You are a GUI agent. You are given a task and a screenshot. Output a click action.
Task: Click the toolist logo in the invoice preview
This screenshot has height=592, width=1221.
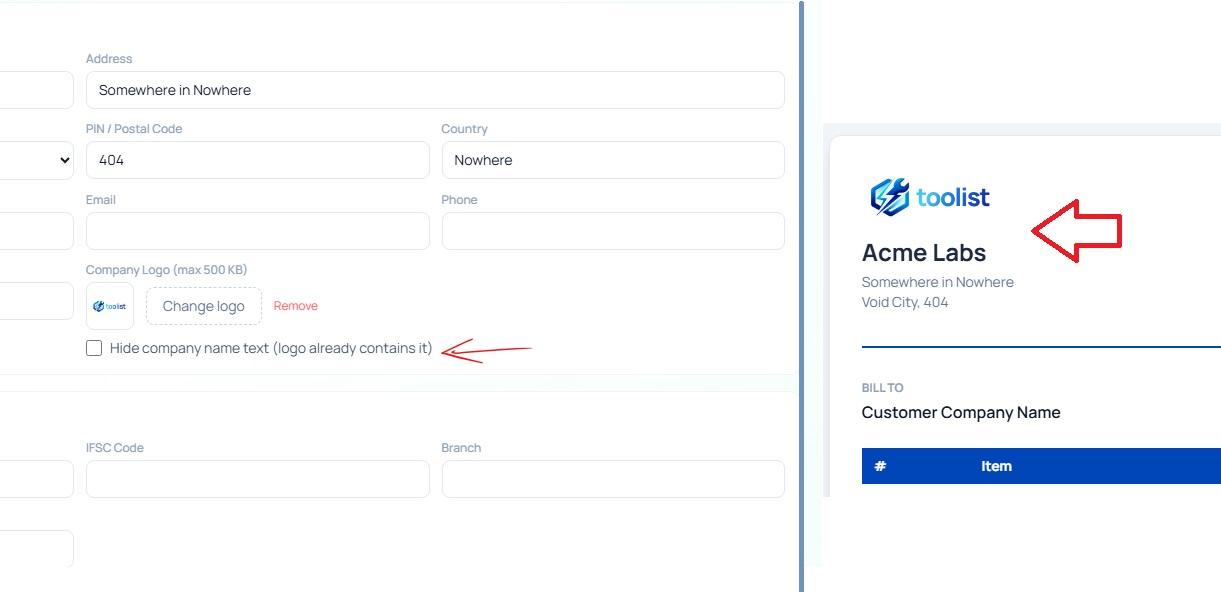click(927, 197)
